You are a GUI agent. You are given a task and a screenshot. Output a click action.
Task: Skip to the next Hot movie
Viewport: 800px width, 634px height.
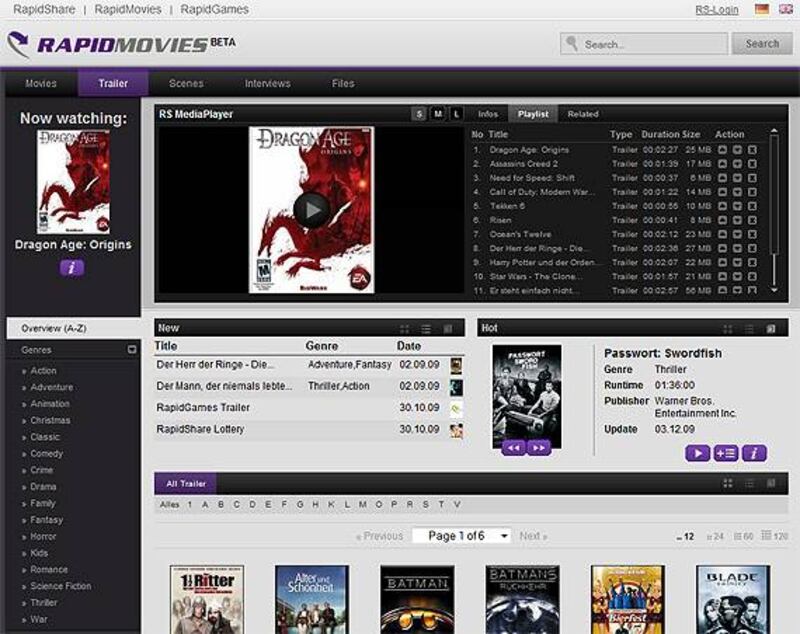pos(539,448)
